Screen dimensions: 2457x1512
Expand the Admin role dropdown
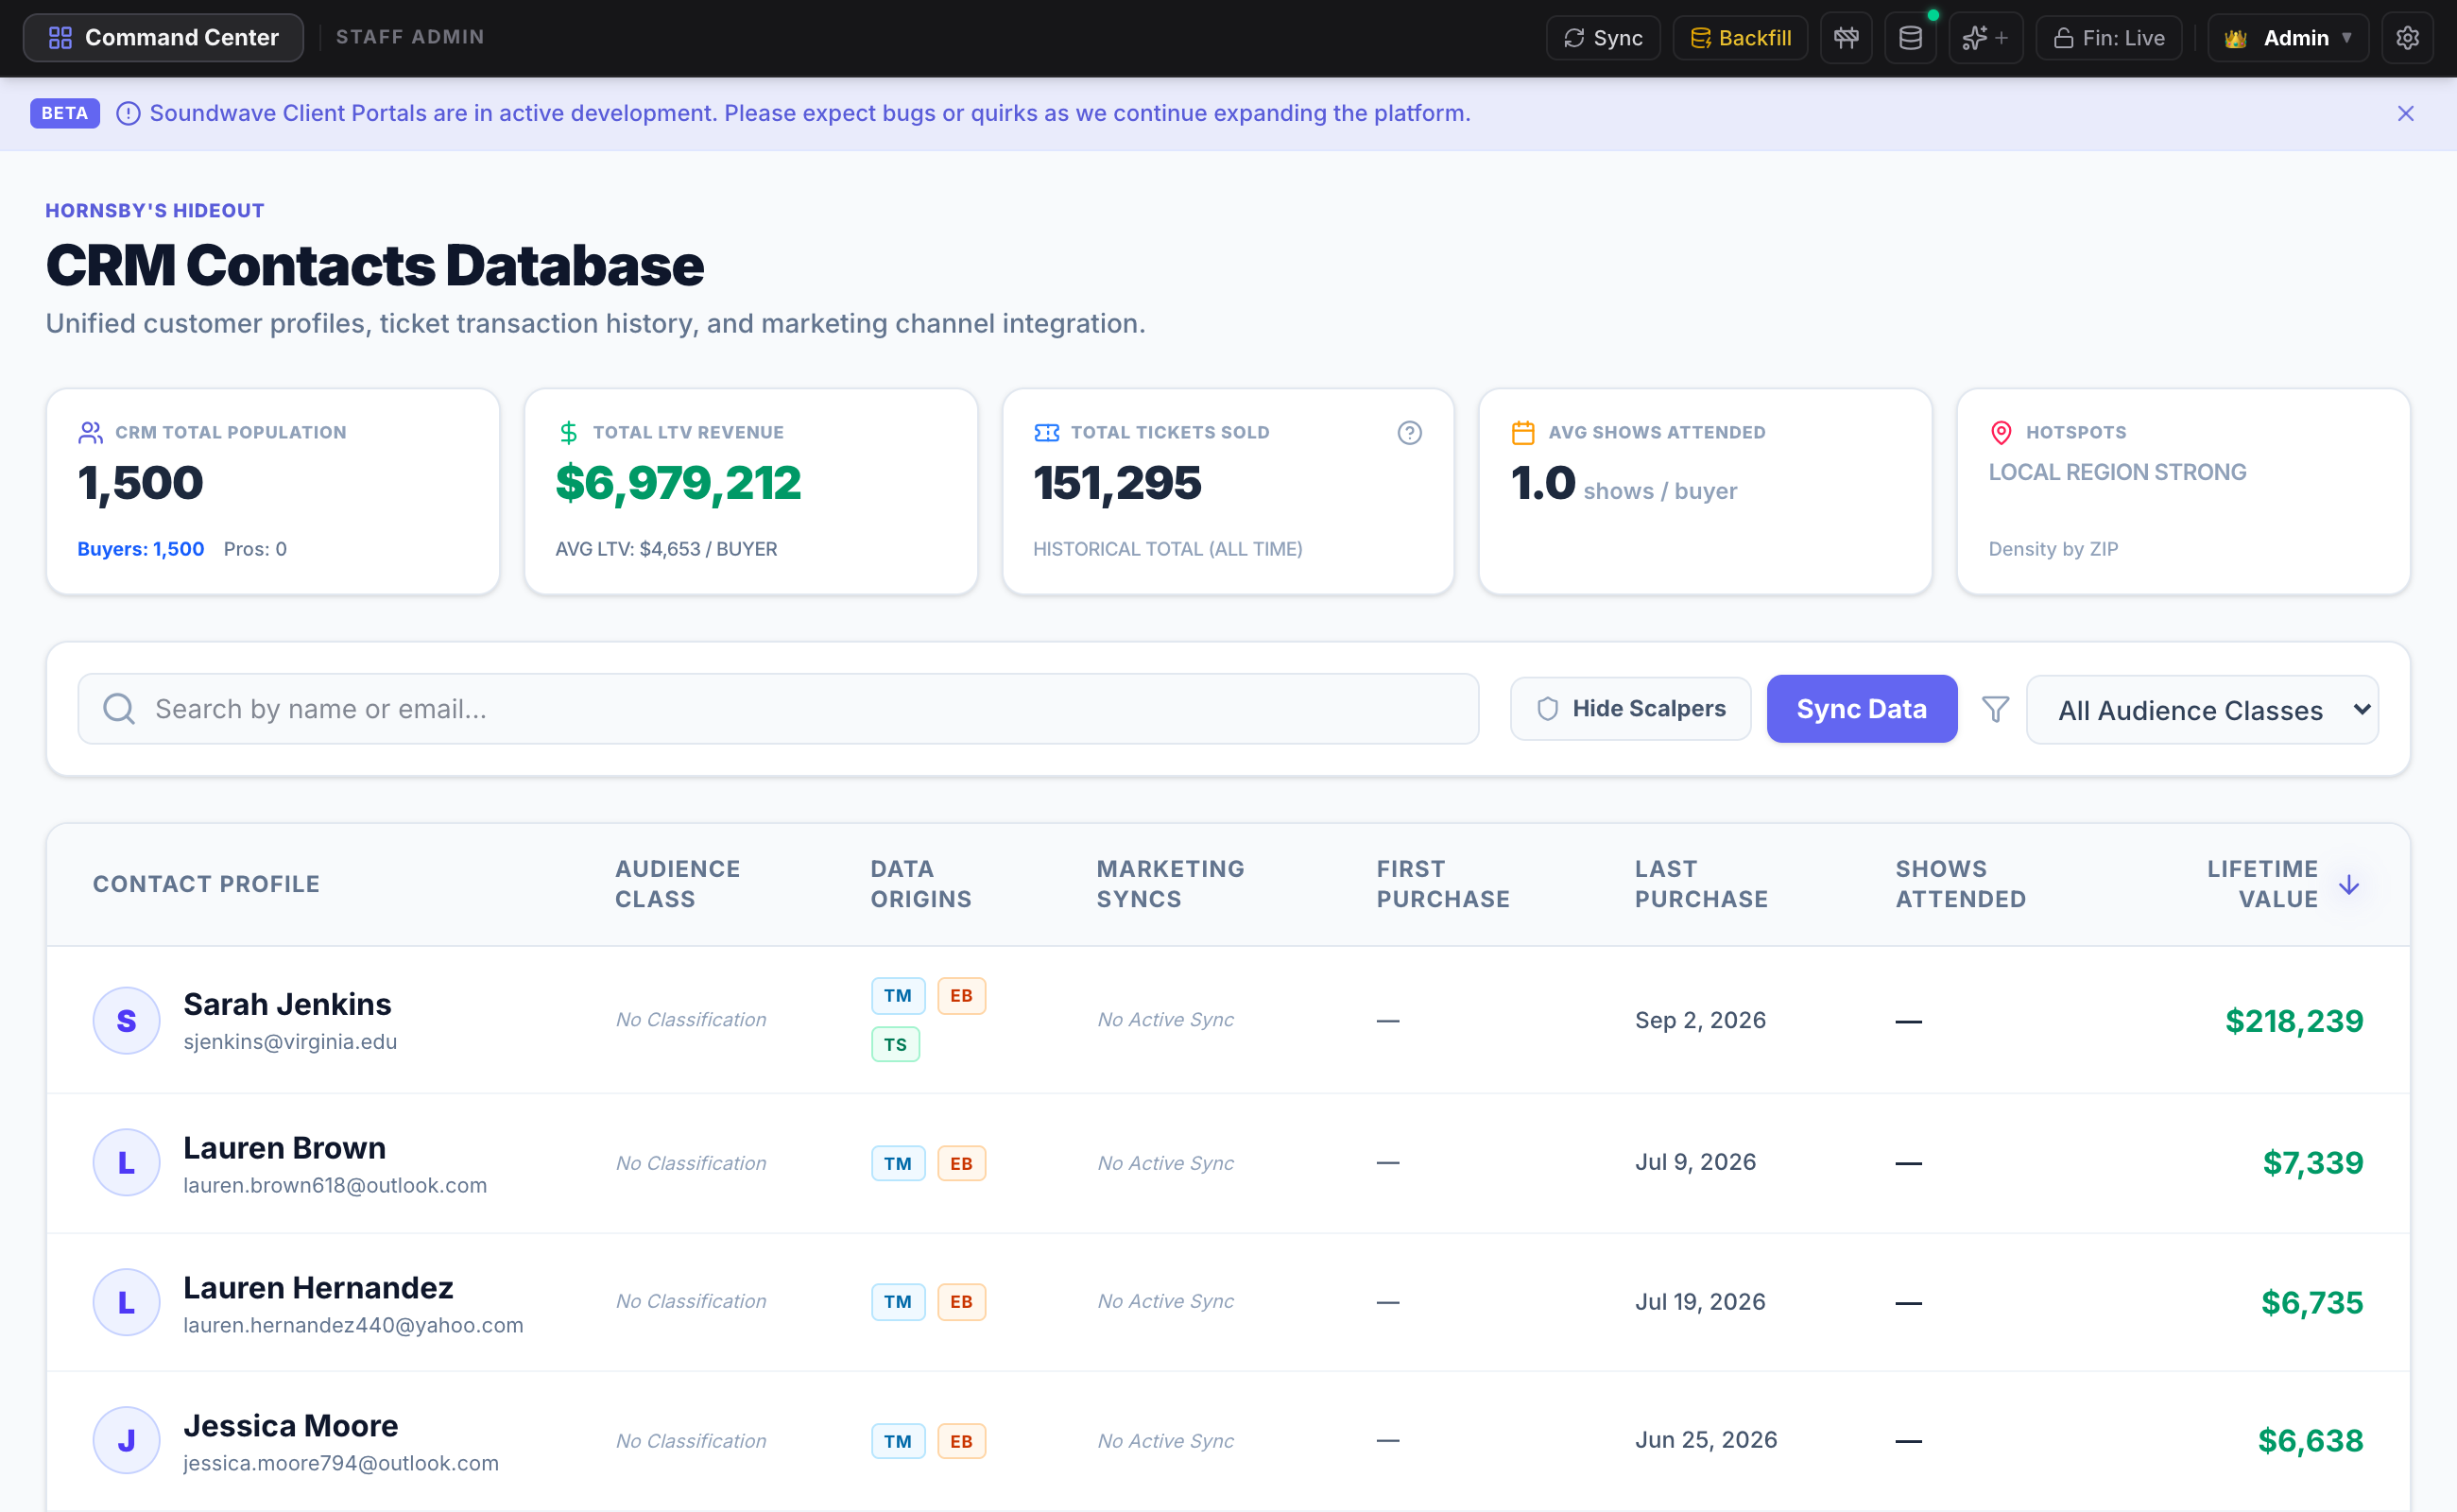click(2288, 38)
